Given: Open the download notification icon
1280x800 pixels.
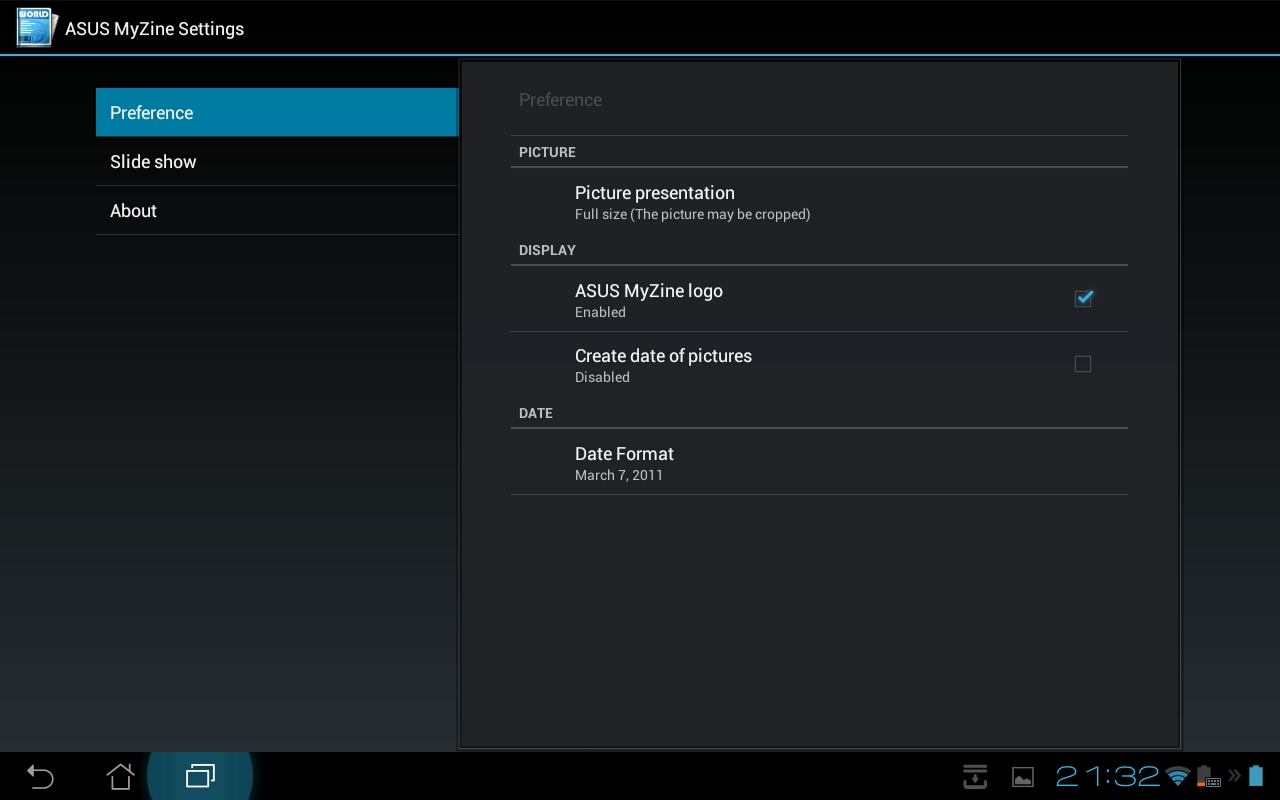Looking at the screenshot, I should pyautogui.click(x=975, y=776).
